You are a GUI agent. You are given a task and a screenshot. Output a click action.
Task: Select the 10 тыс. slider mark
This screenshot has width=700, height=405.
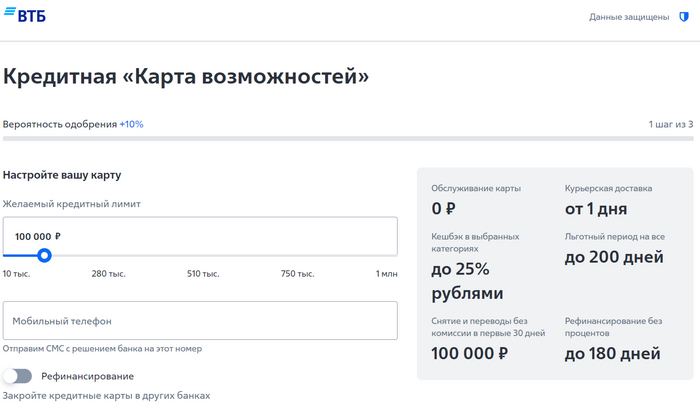coord(16,273)
